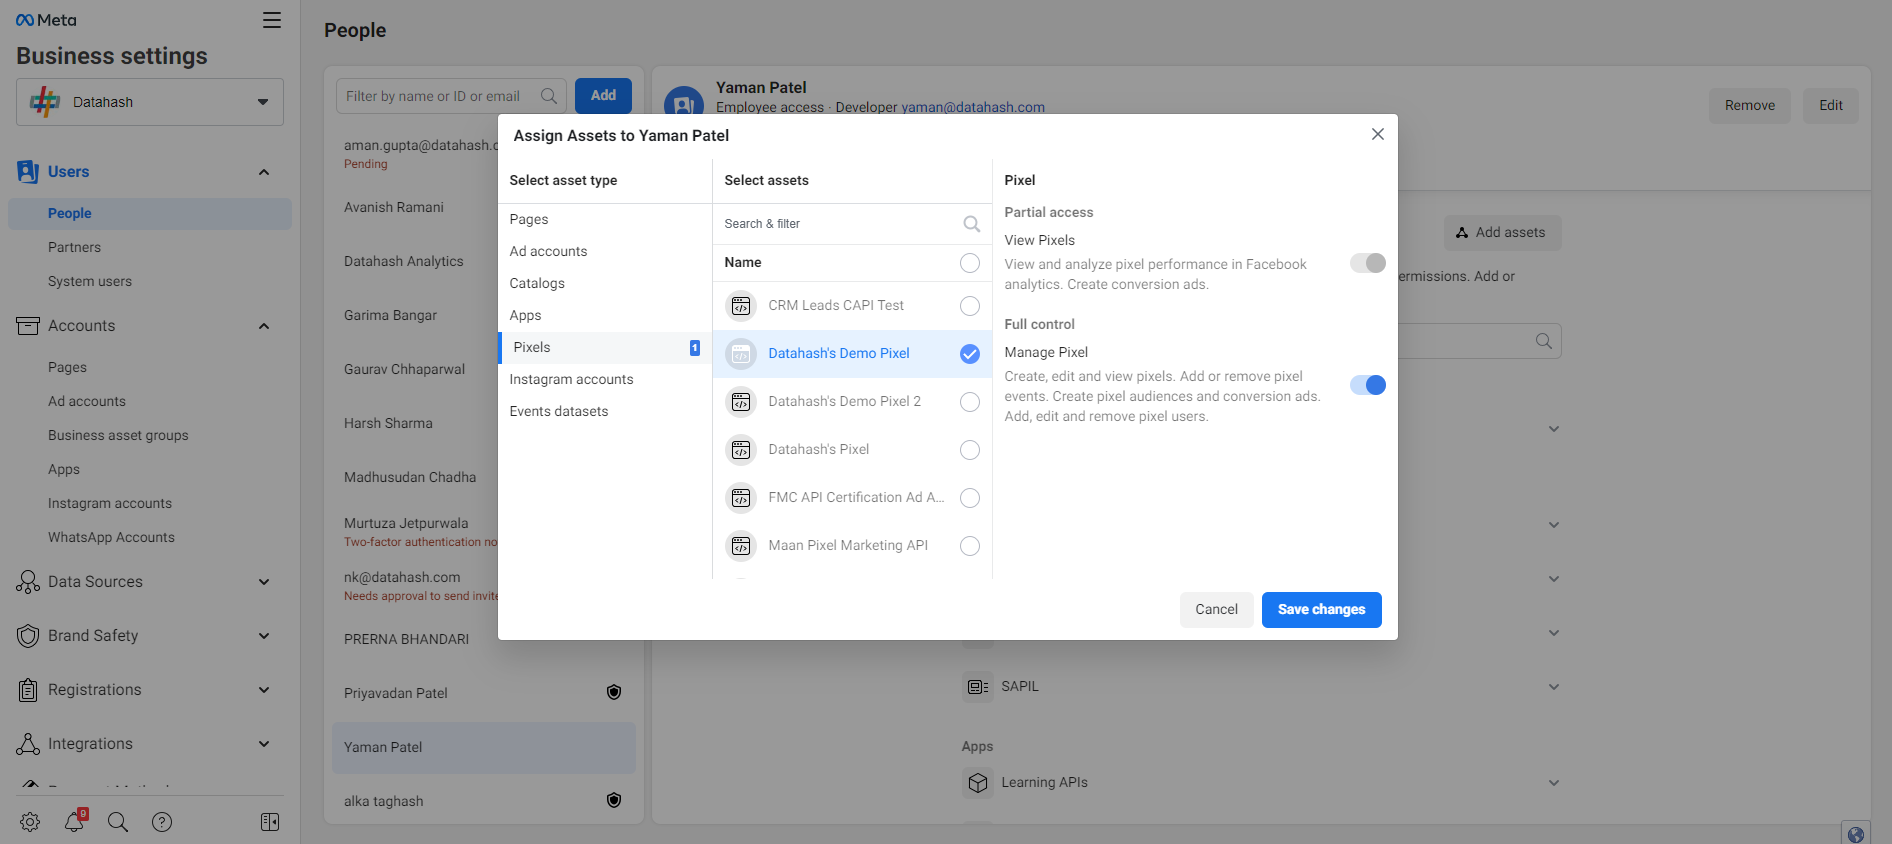
Task: Select FMC API Certification Ad A... radio button
Action: point(970,498)
